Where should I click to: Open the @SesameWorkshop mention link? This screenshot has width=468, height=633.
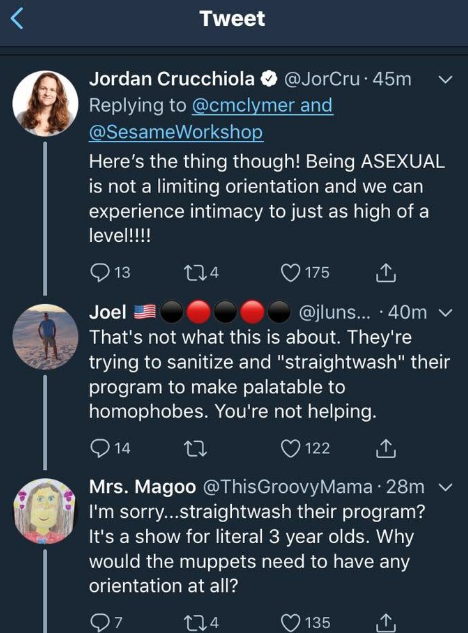(176, 132)
